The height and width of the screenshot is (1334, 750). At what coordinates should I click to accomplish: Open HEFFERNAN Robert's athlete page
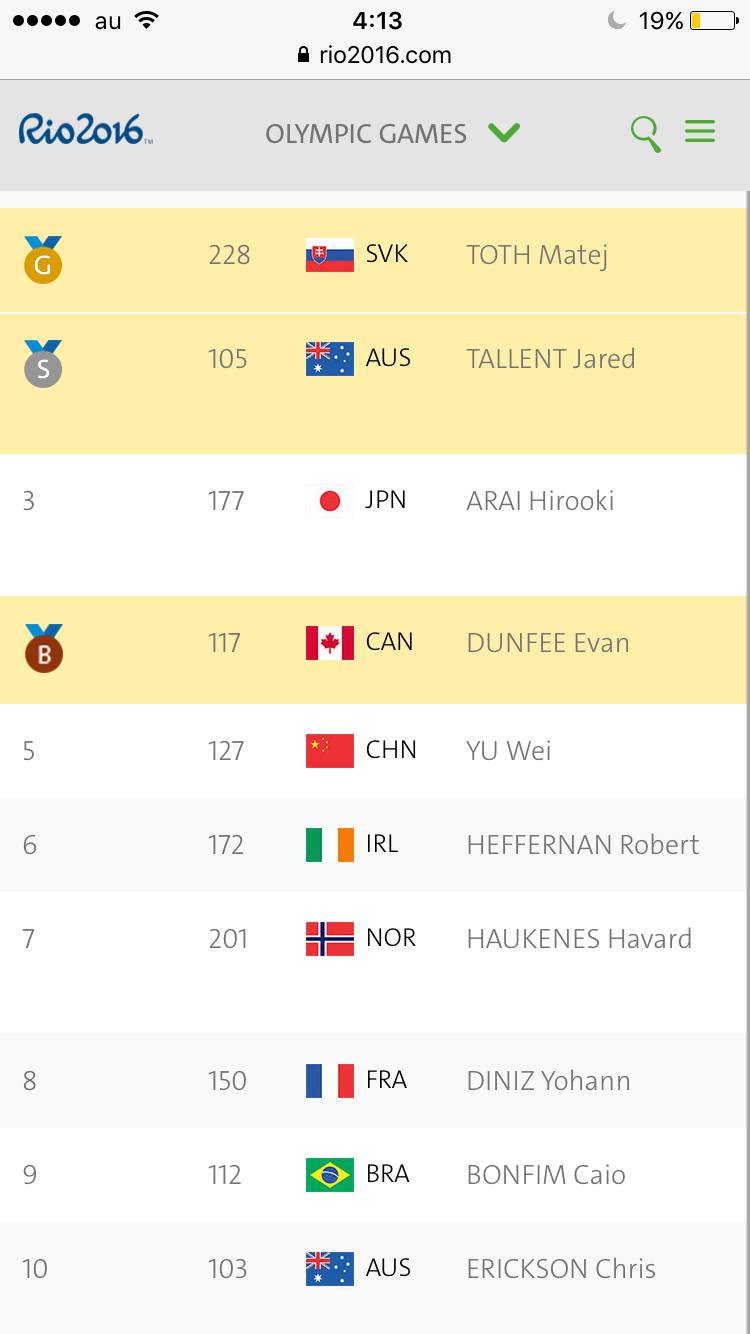pyautogui.click(x=583, y=845)
